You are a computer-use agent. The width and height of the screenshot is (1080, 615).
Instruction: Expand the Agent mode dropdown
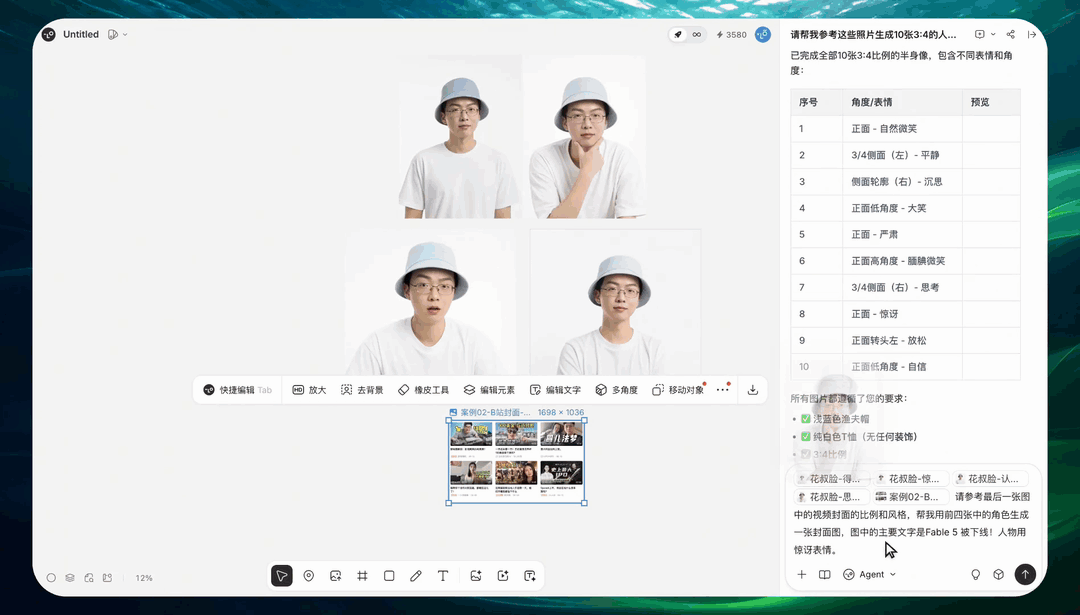869,574
